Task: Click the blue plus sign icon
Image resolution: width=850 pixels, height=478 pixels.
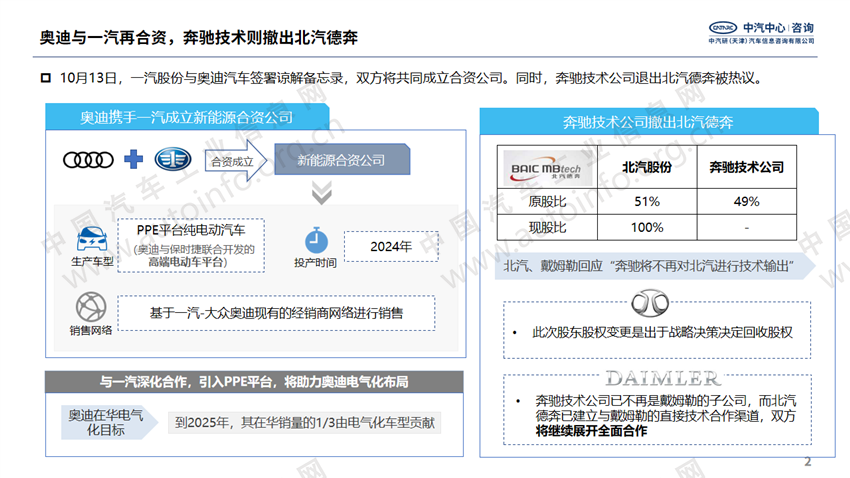Action: pos(133,159)
